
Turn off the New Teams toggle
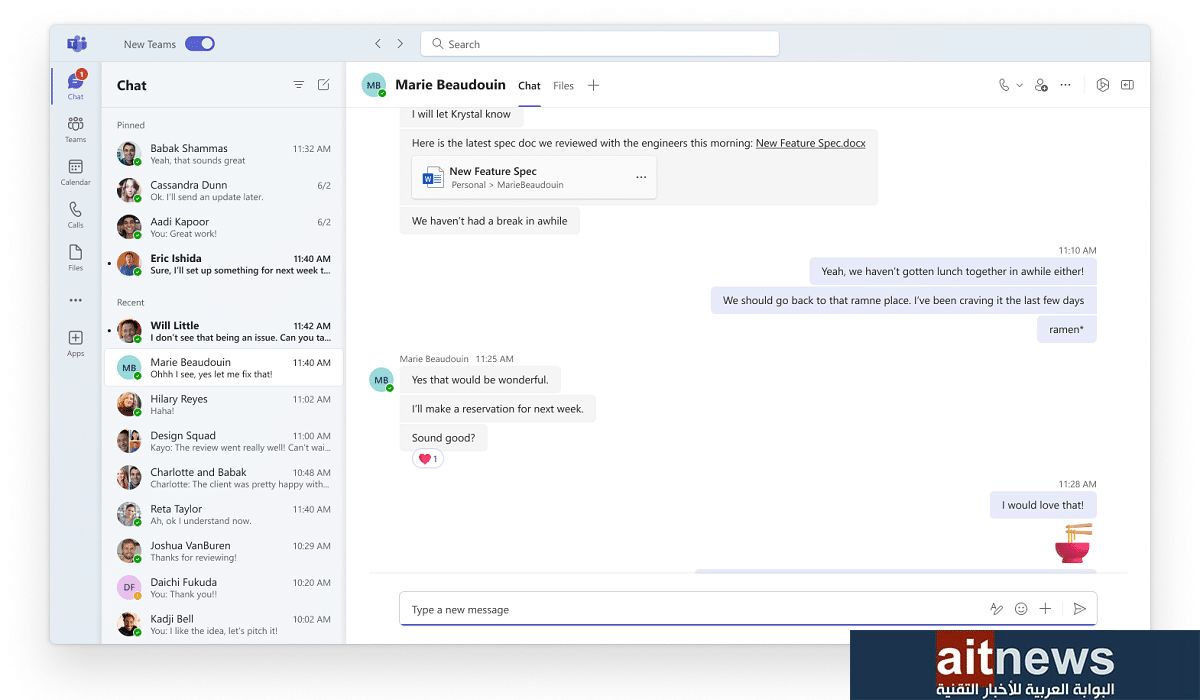click(200, 44)
